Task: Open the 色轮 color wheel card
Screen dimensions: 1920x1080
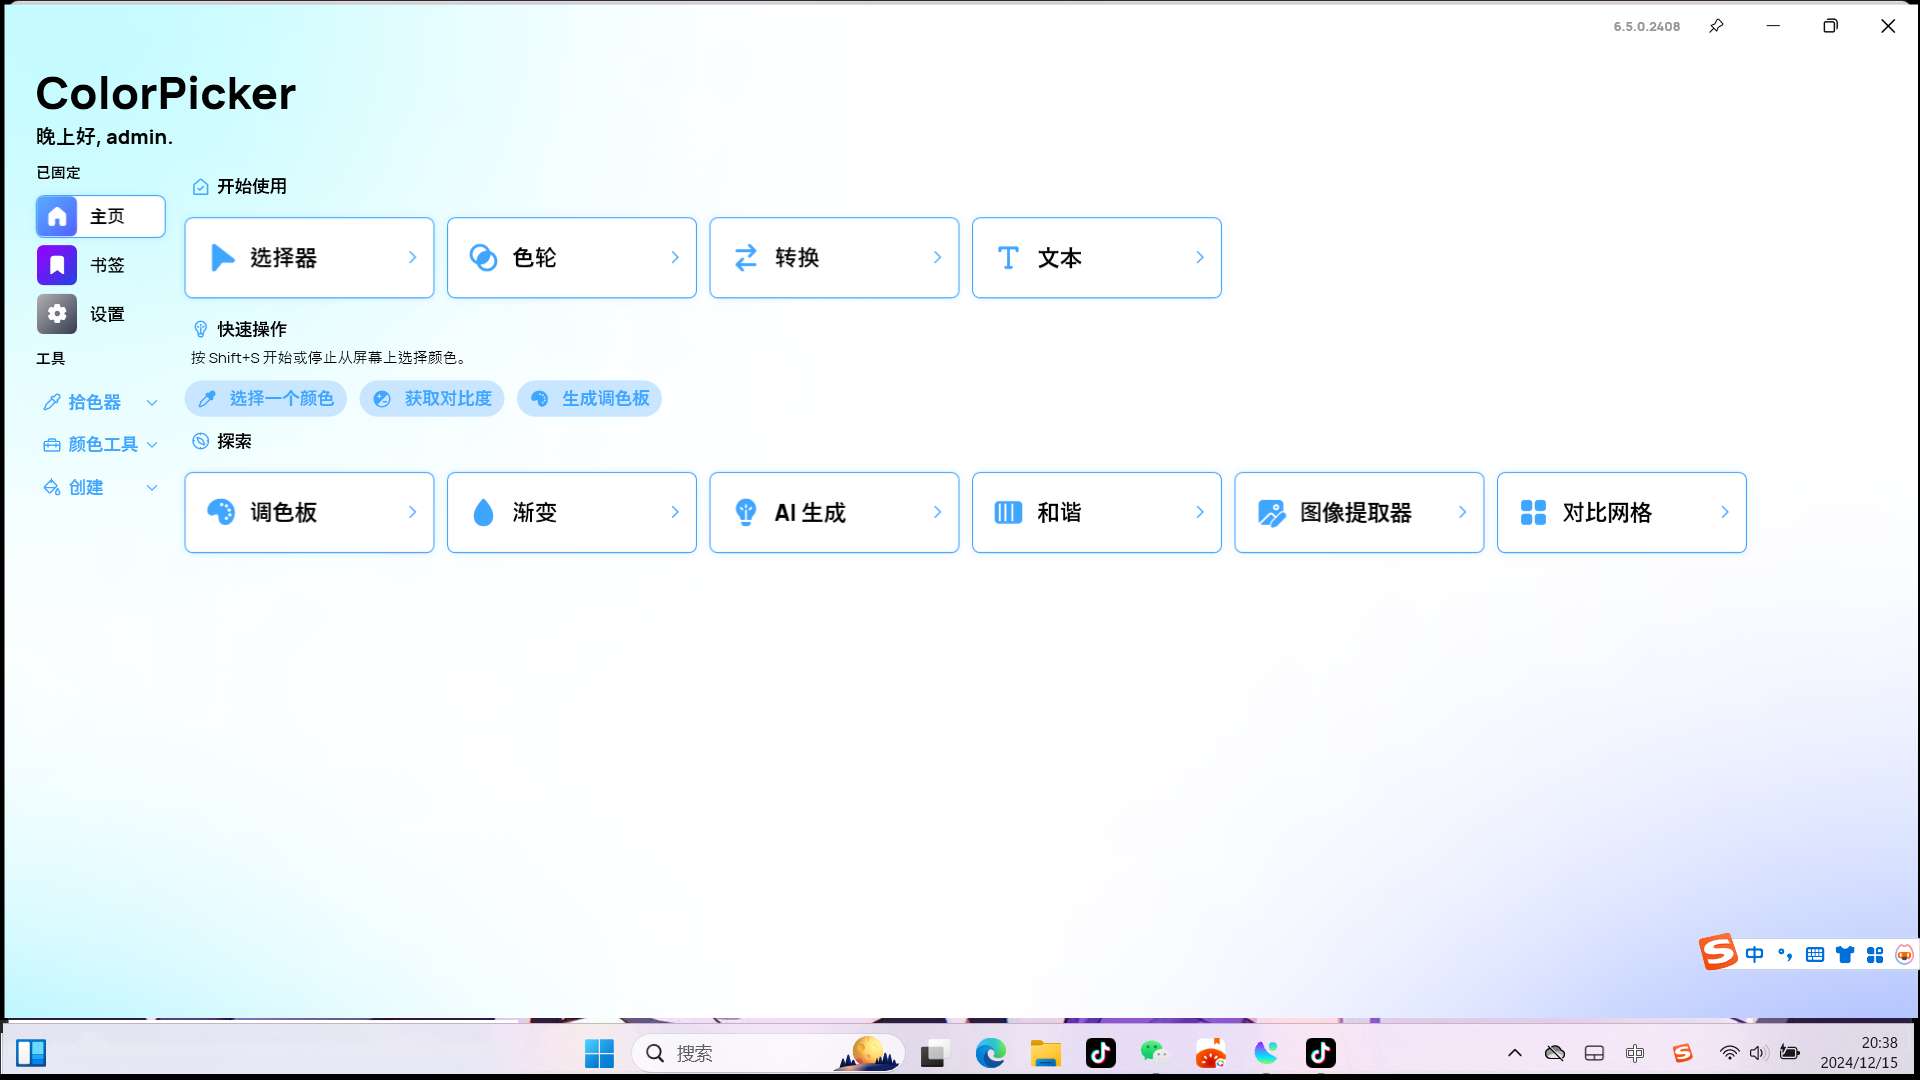Action: (x=571, y=258)
